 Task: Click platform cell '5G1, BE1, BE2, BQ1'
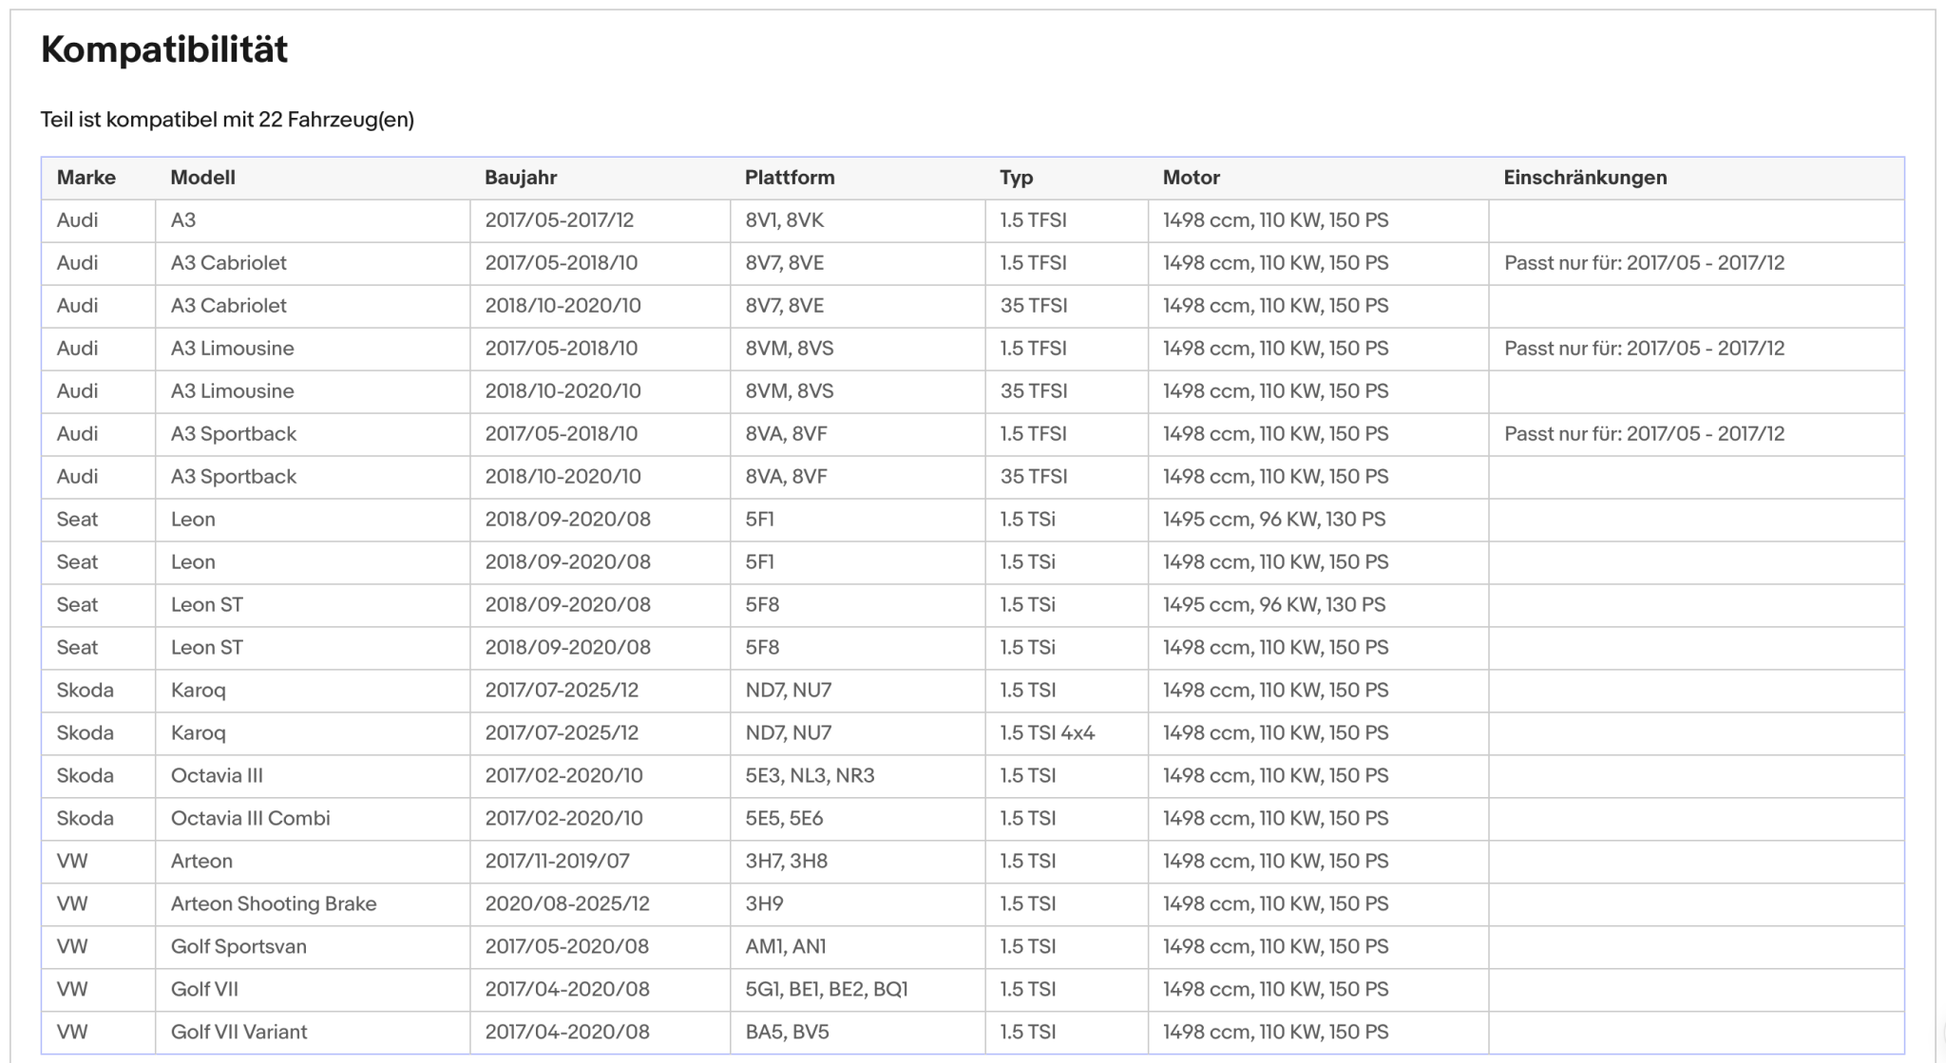[826, 990]
